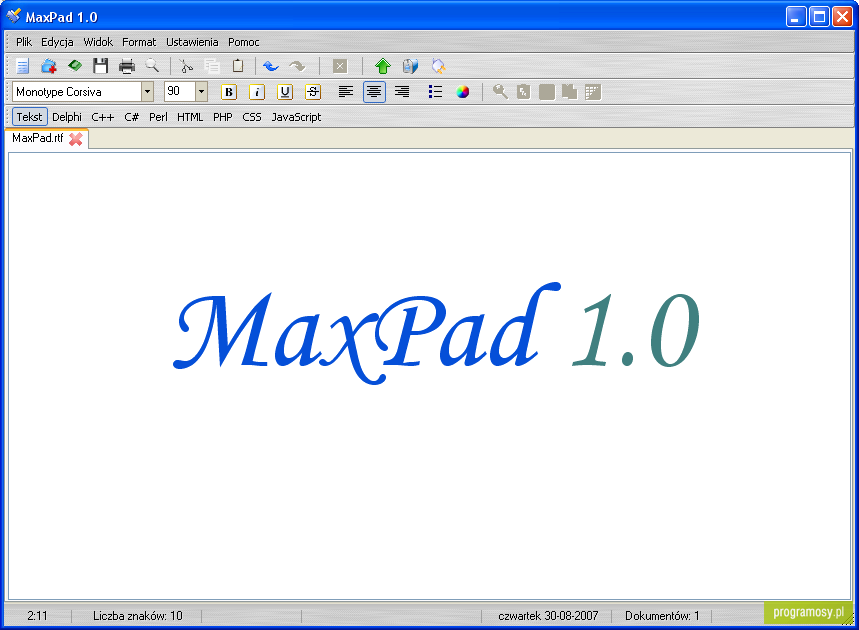Click the print preview magnifier icon
The image size is (859, 630).
coord(152,66)
